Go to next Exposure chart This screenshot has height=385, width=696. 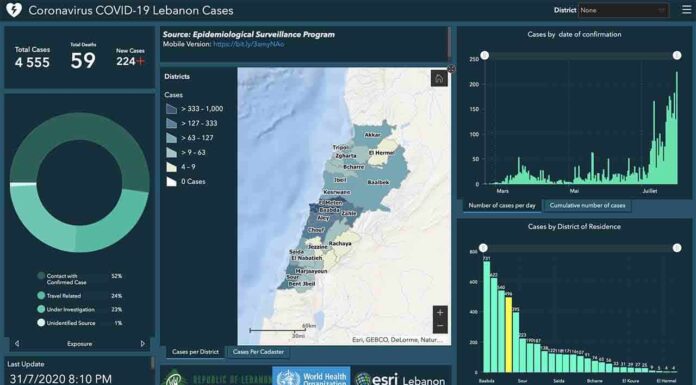pos(142,343)
